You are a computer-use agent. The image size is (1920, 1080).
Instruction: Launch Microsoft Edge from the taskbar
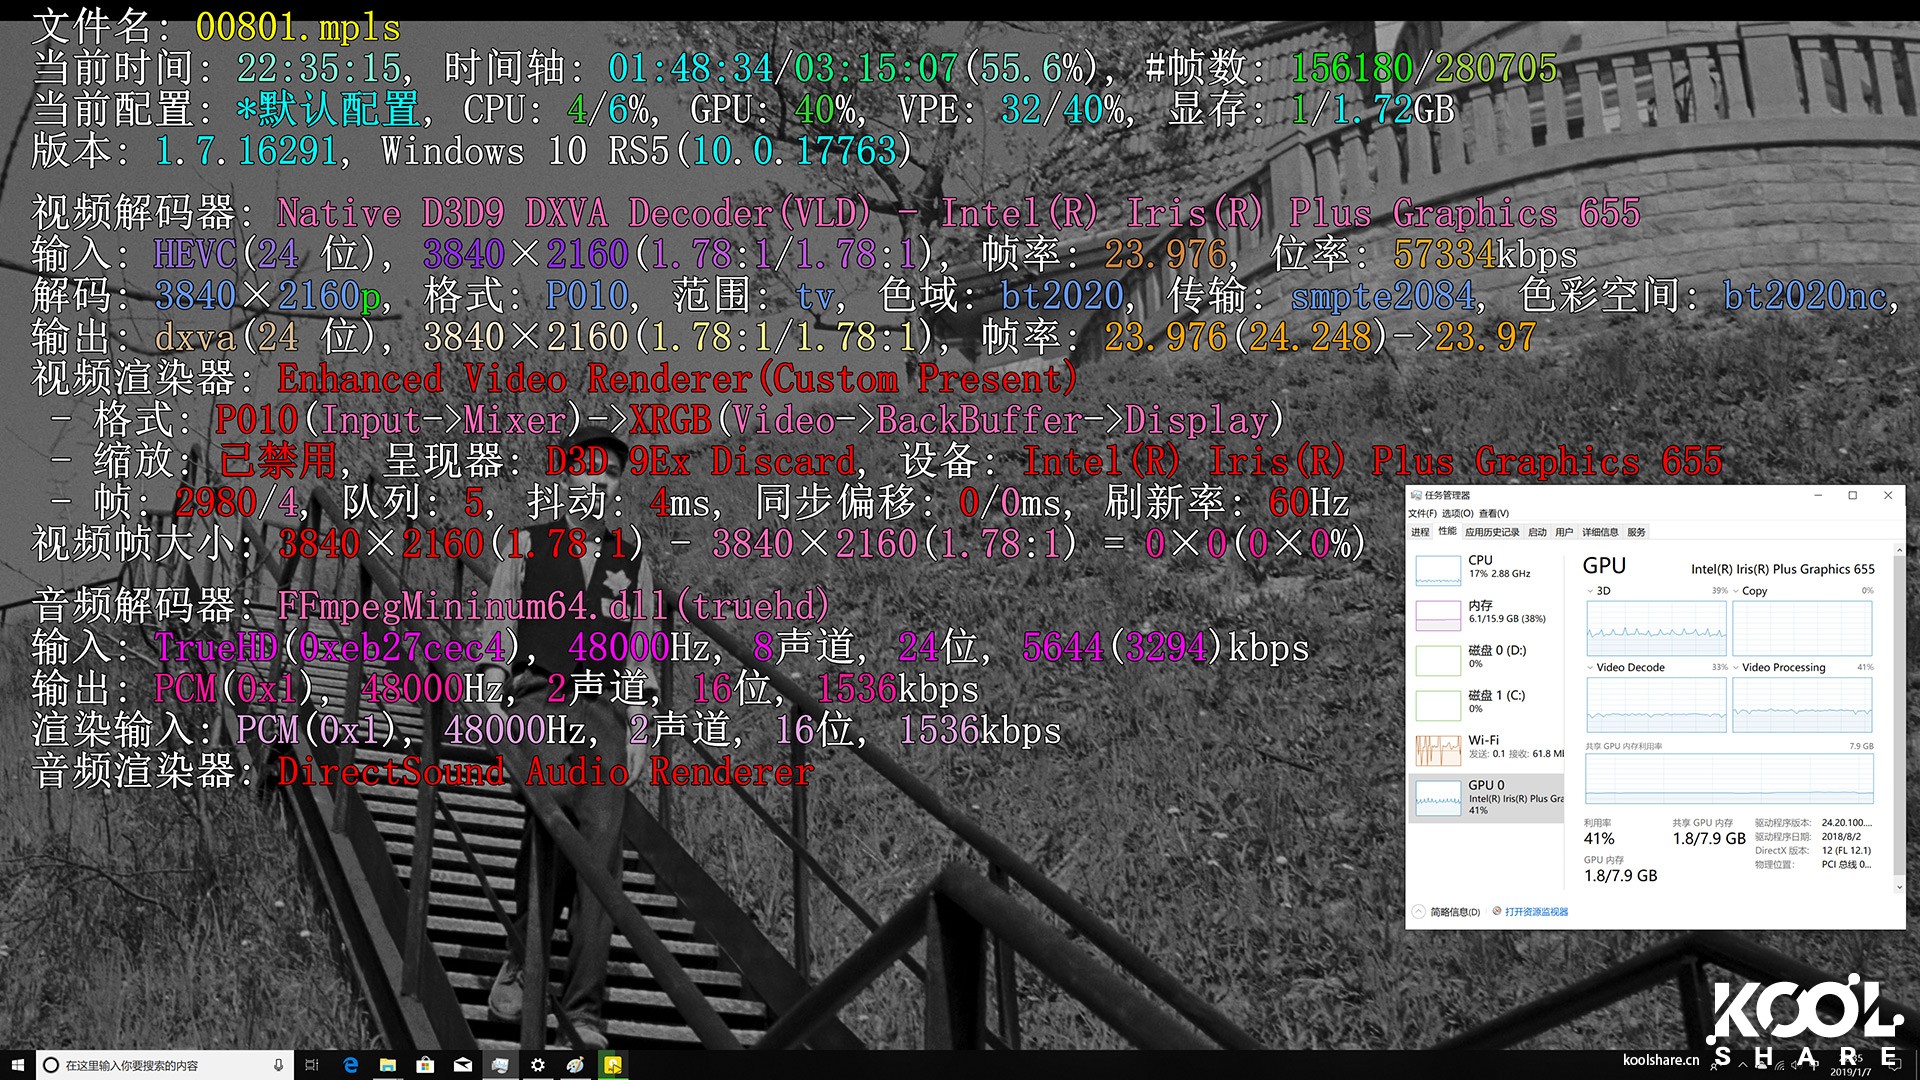tap(351, 1065)
